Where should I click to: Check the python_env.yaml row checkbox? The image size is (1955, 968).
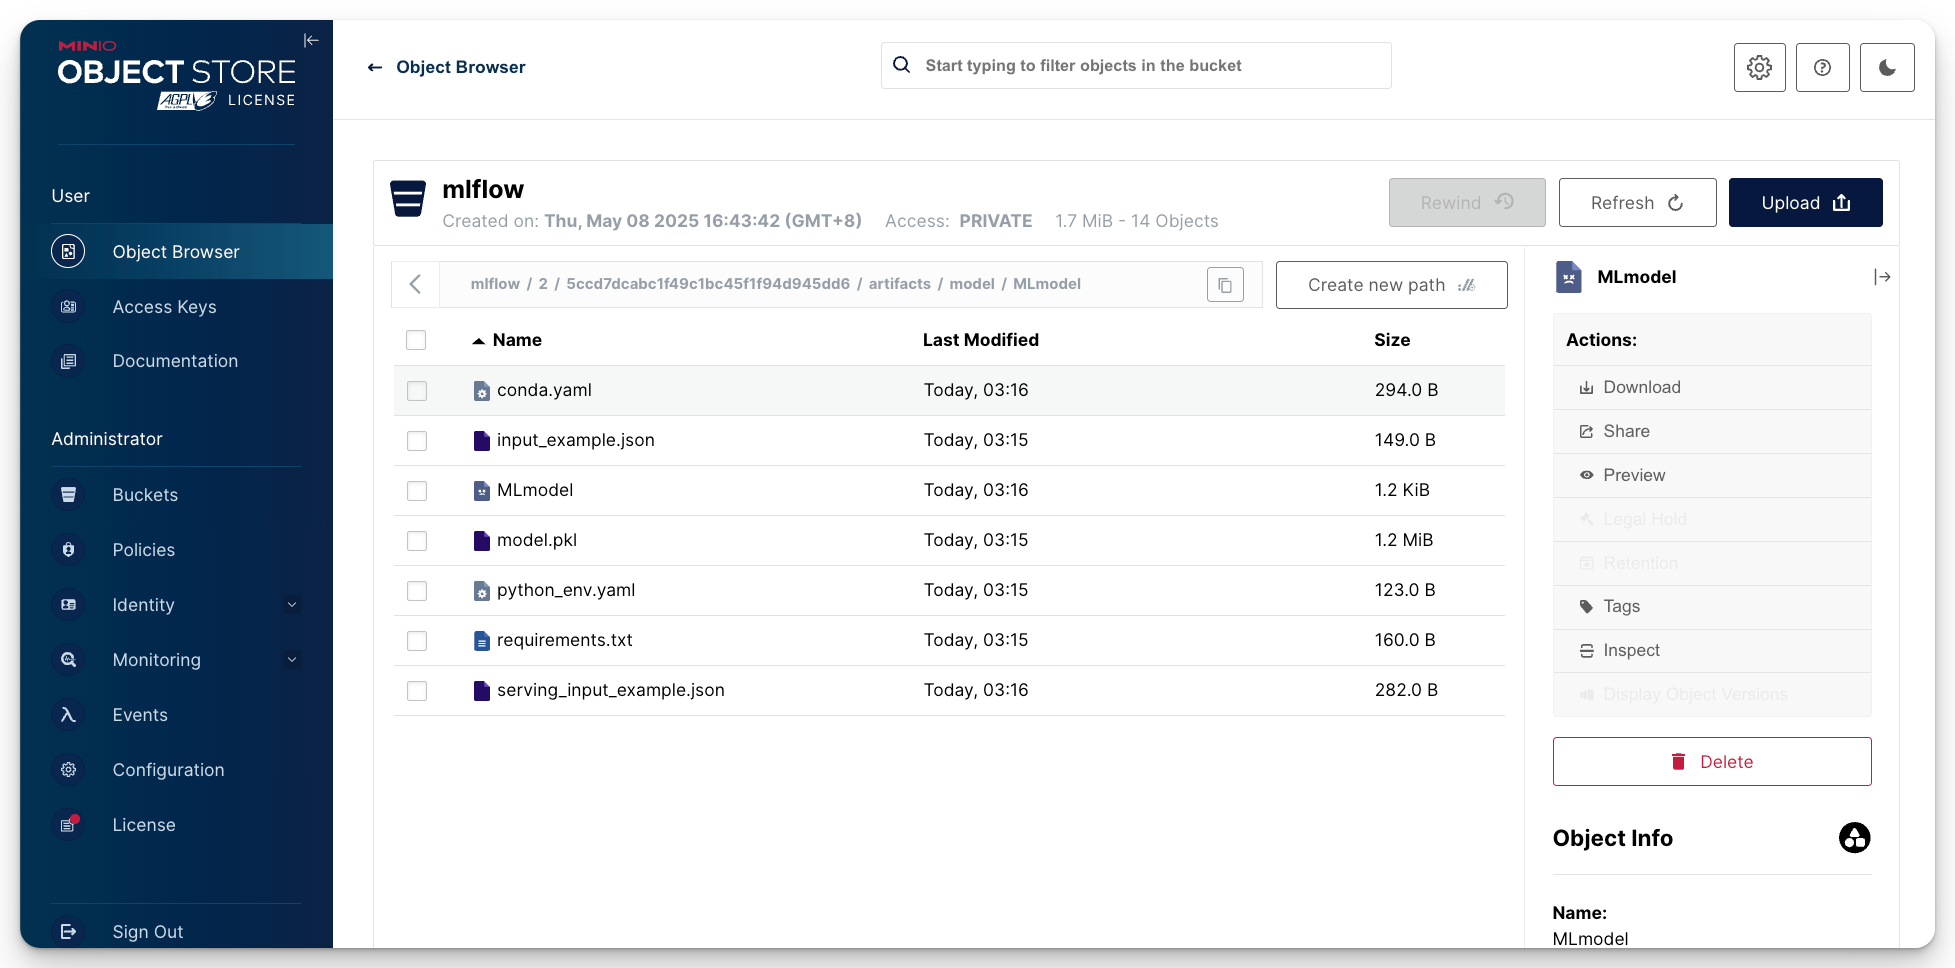tap(417, 591)
